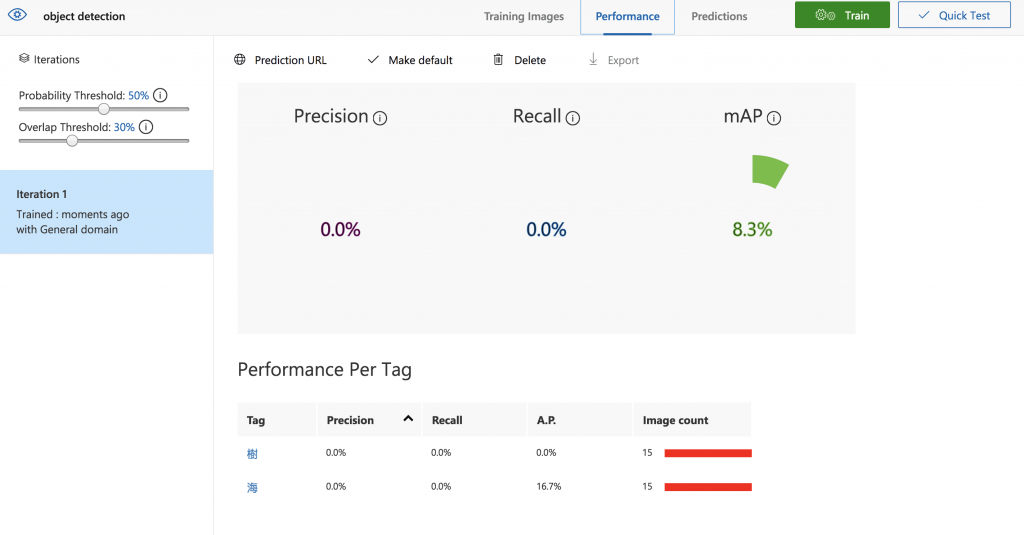Show the Precision info tooltip icon

pos(380,118)
